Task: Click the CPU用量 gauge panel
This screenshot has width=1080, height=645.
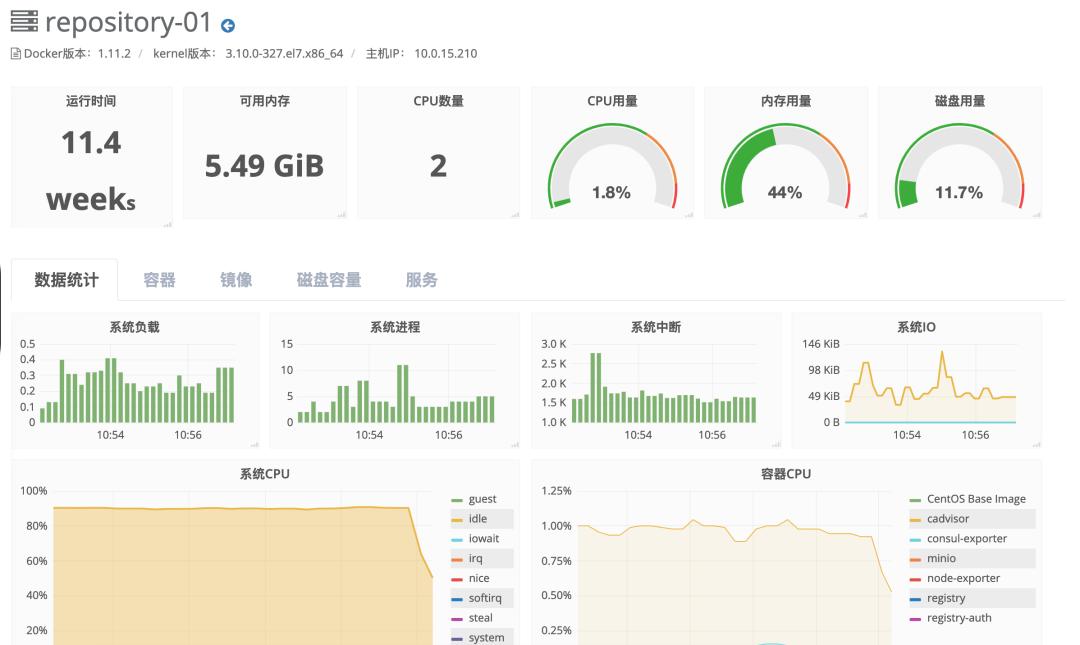Action: pos(613,155)
